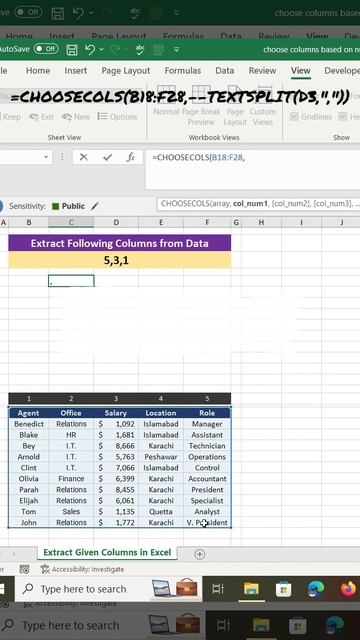Click Page Break Preview button

pos(201,106)
